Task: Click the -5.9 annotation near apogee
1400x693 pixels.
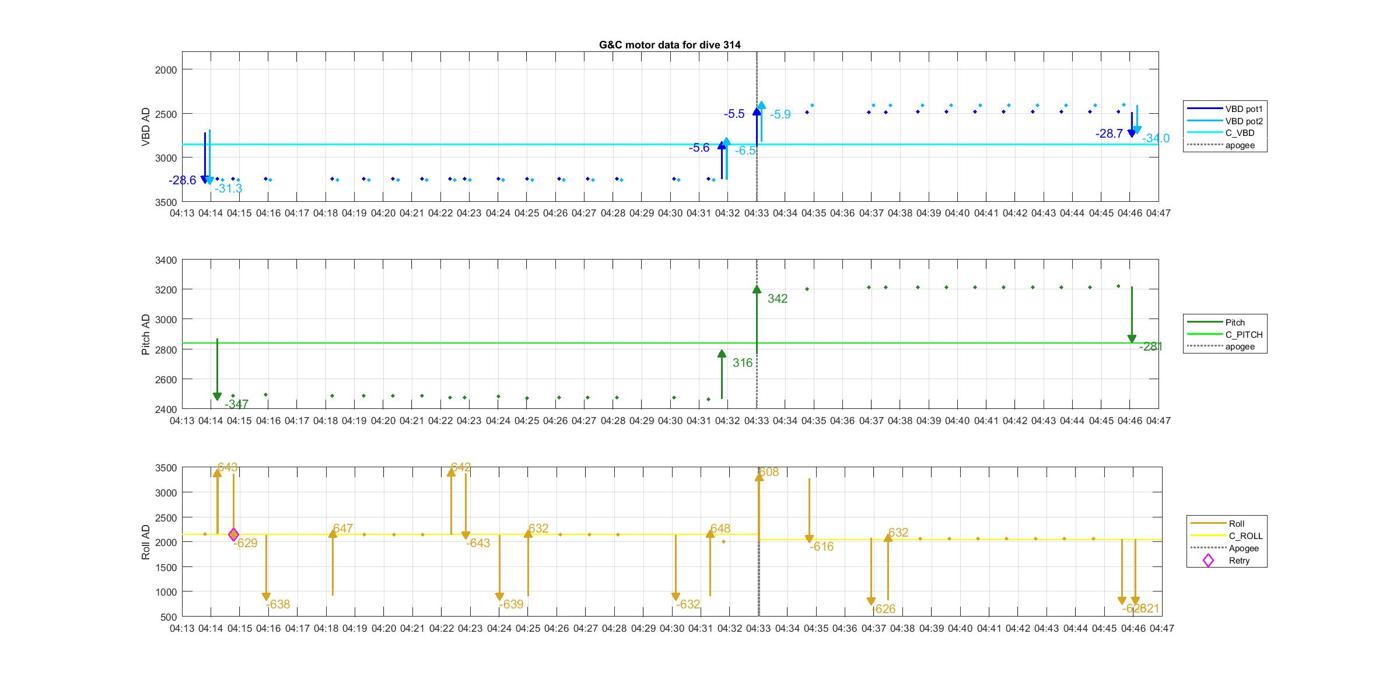Action: pos(780,115)
